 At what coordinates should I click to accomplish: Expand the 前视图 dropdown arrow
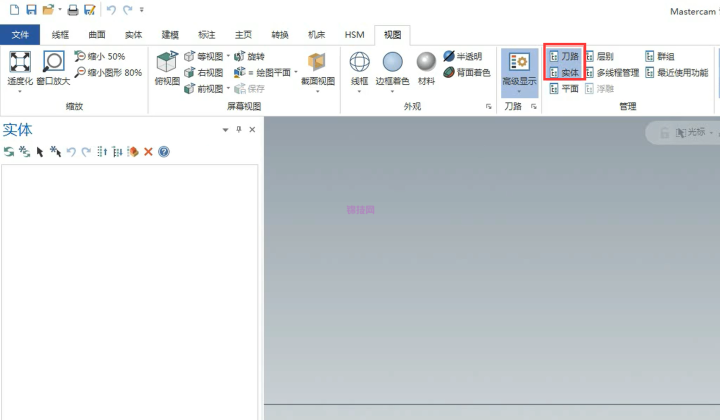coord(228,88)
